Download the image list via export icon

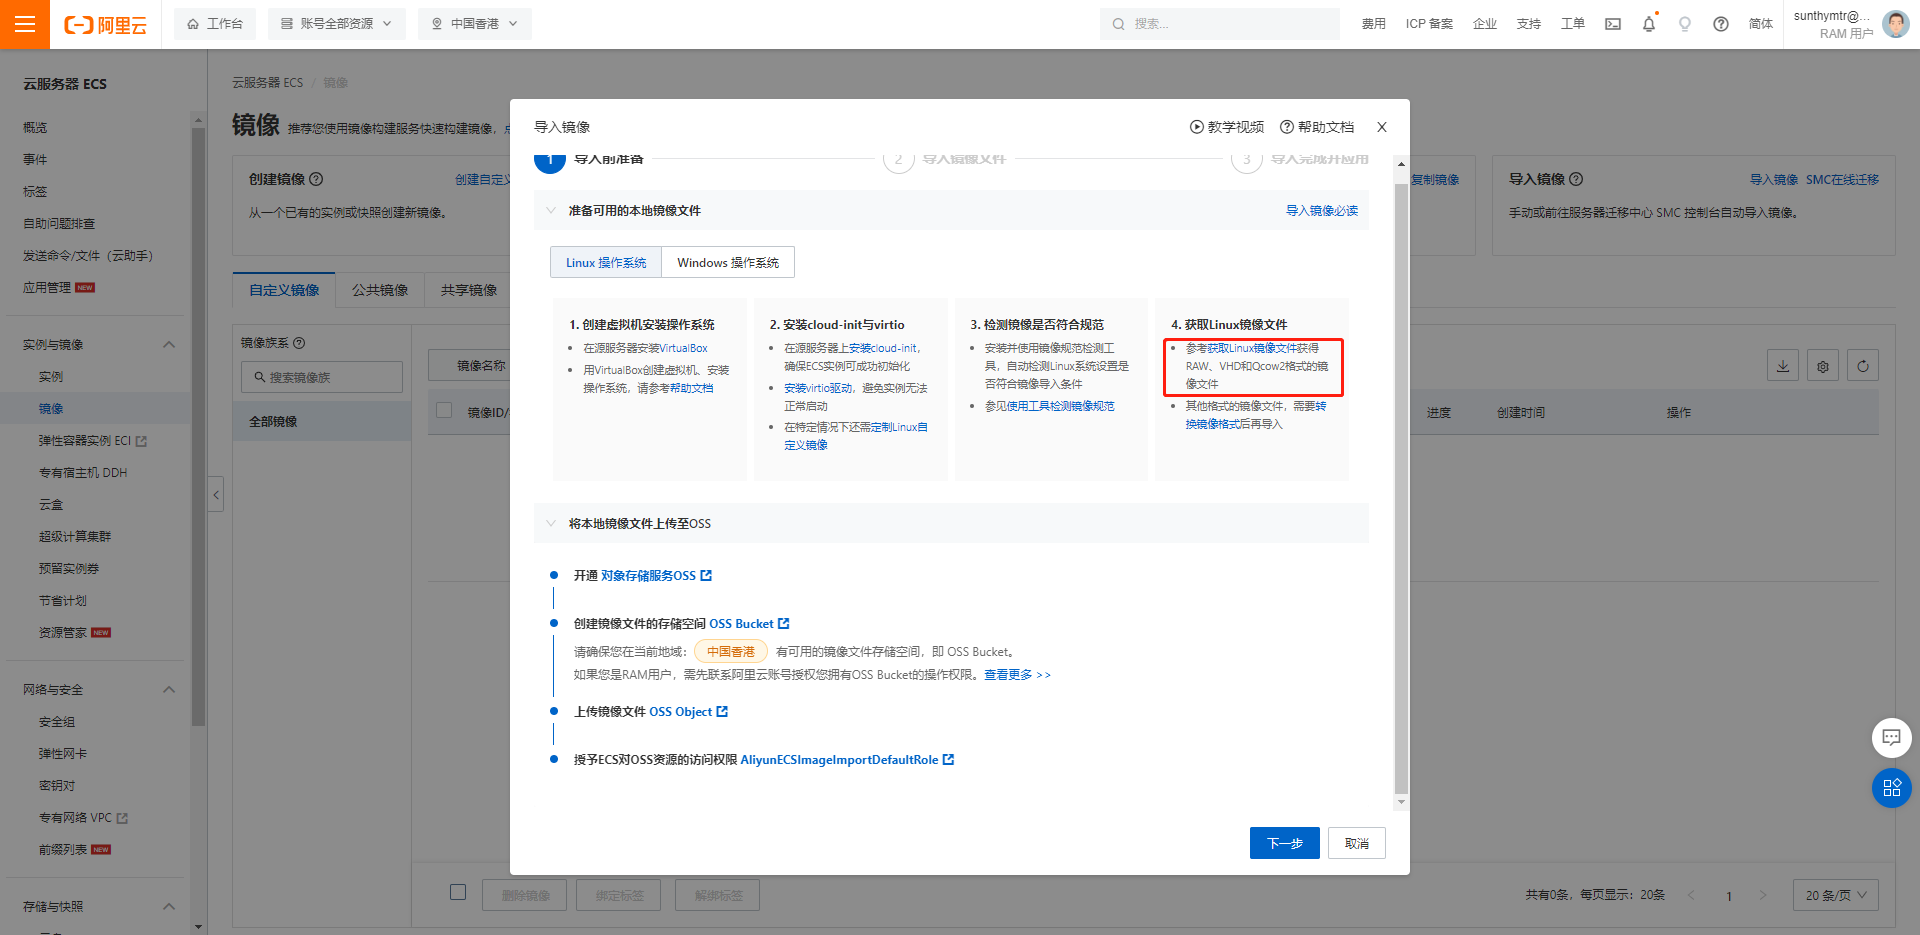pyautogui.click(x=1783, y=365)
